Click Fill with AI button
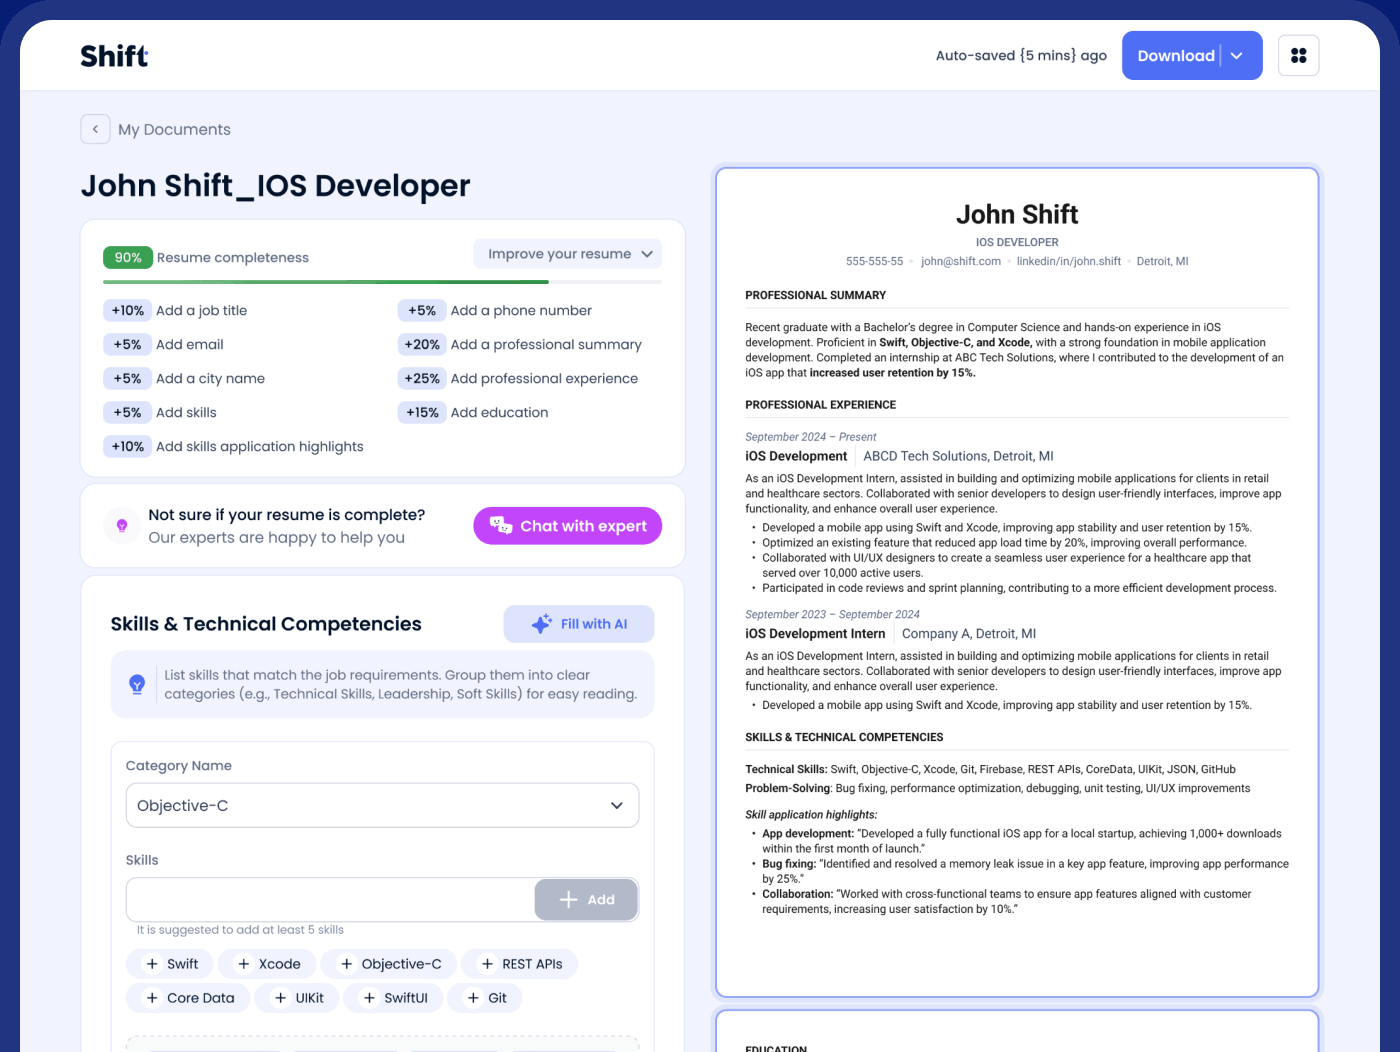This screenshot has width=1400, height=1052. pos(579,624)
